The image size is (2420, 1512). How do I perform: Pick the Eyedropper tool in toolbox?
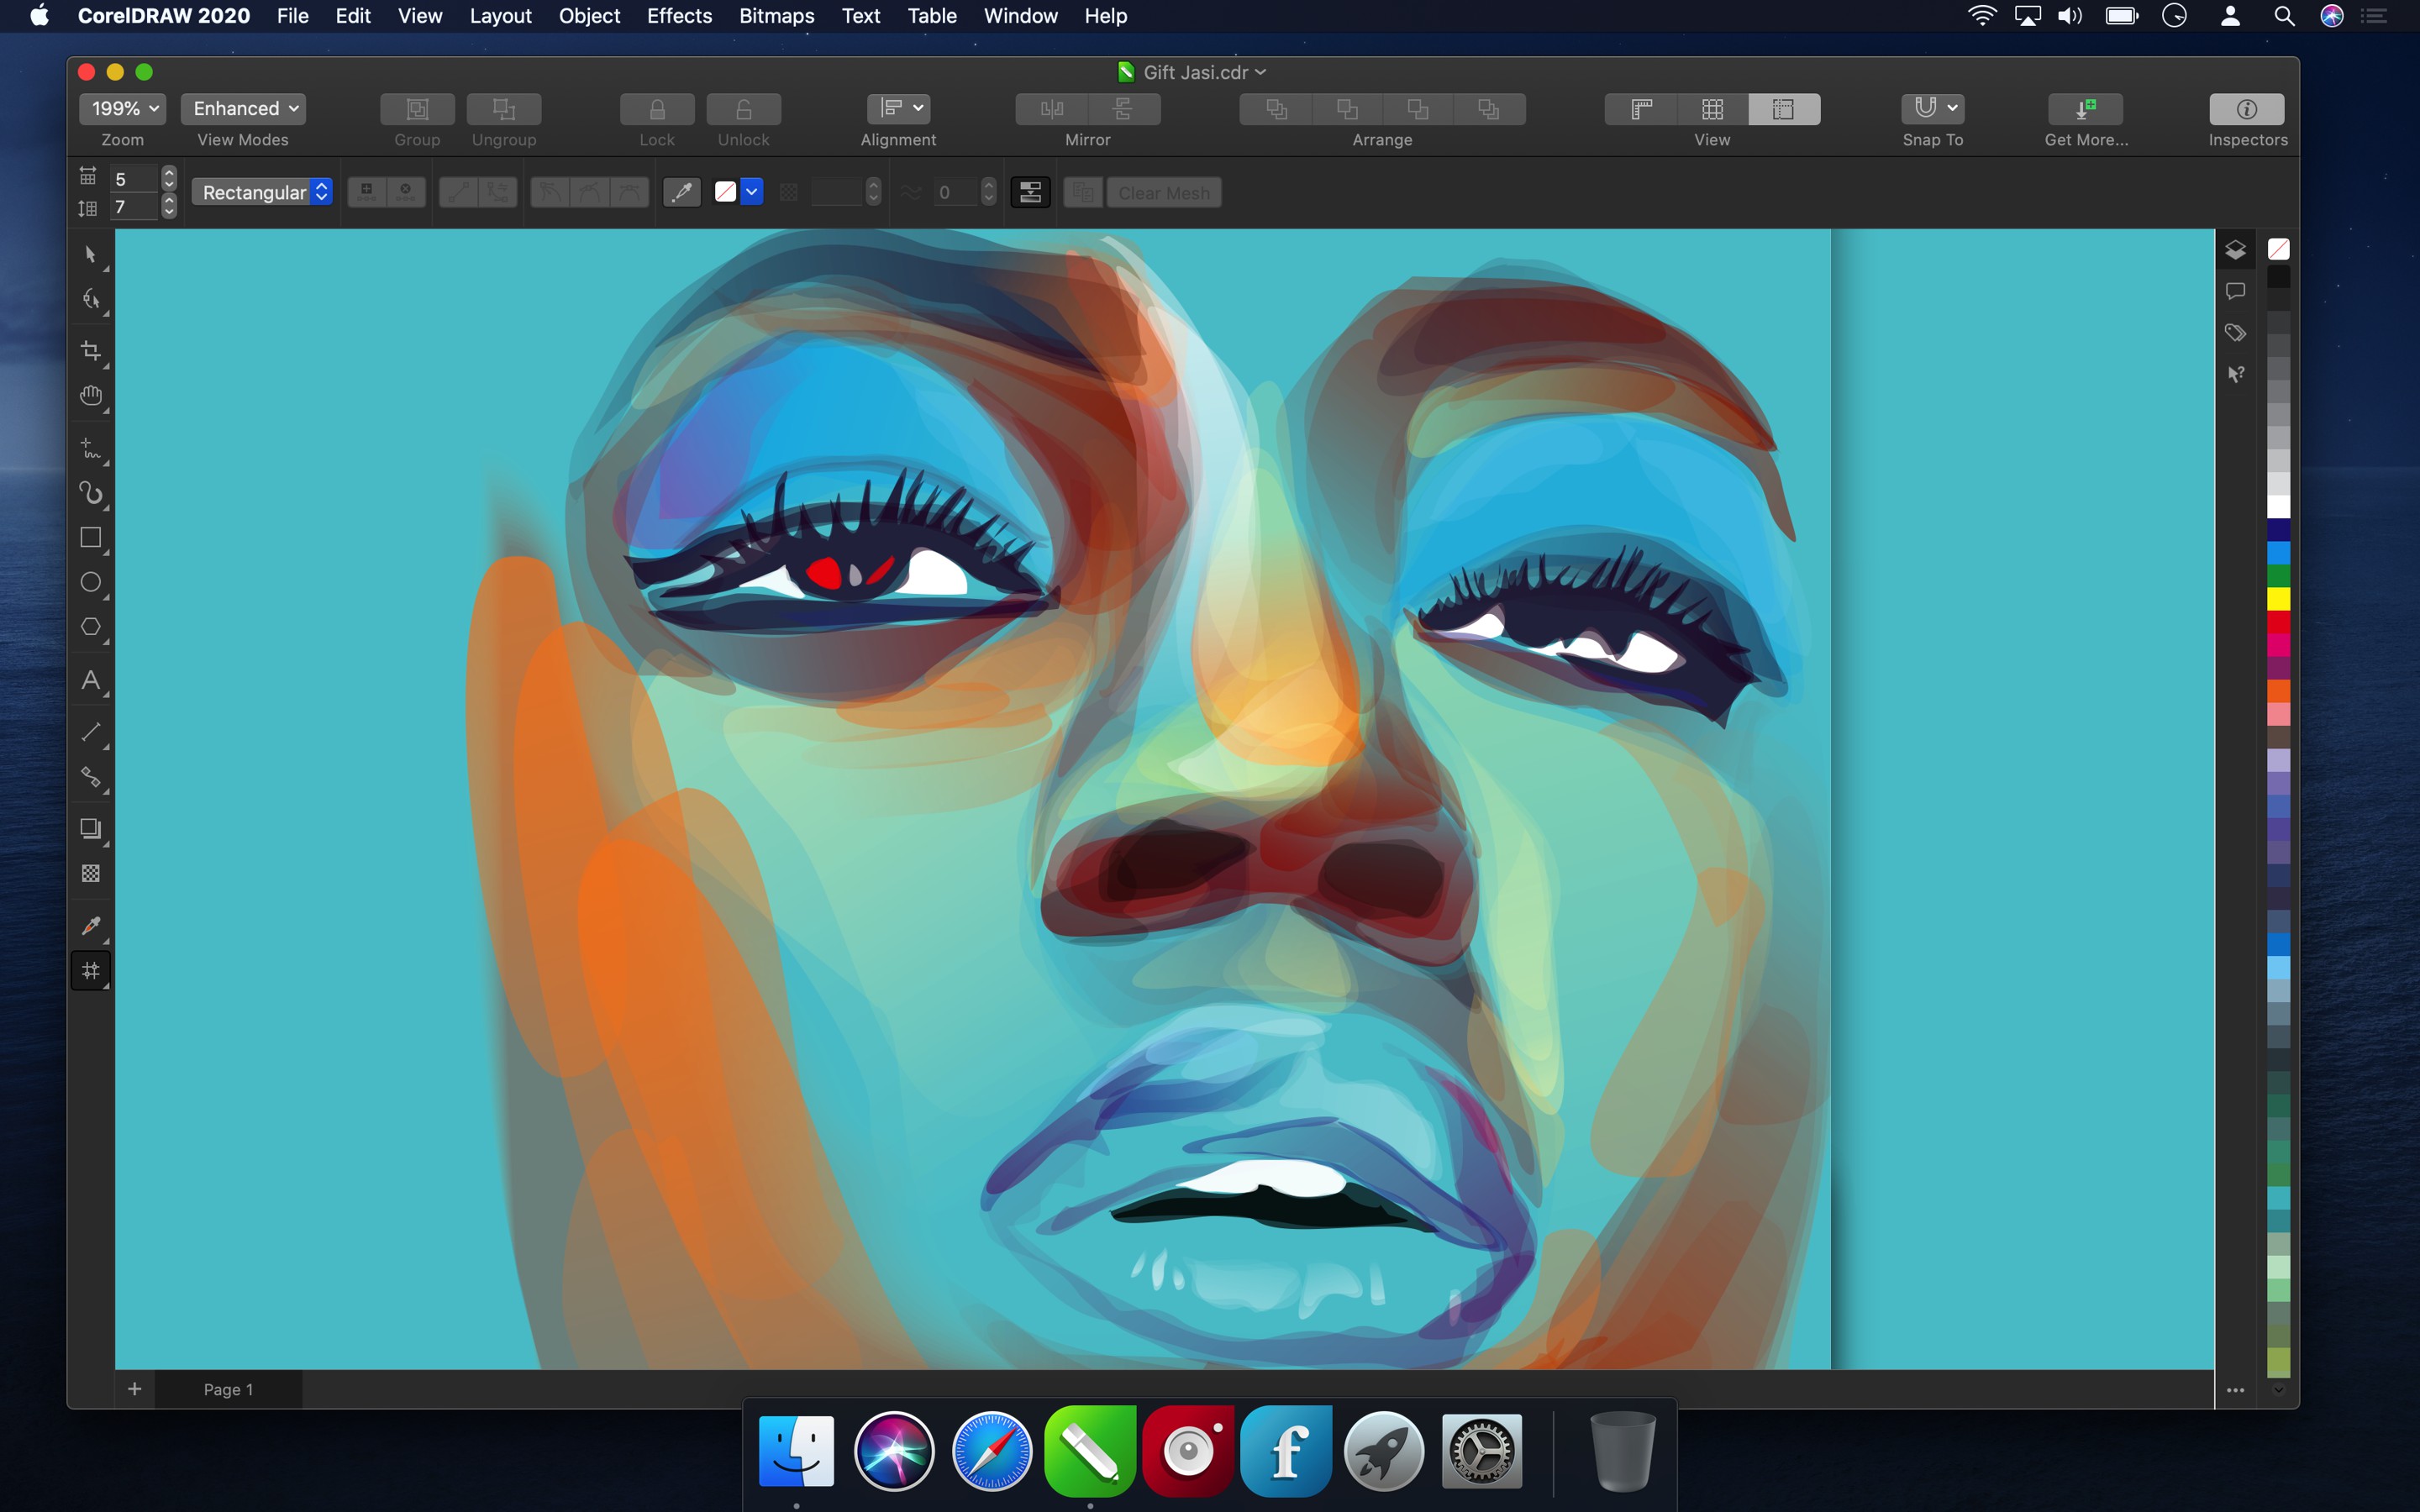pyautogui.click(x=90, y=926)
